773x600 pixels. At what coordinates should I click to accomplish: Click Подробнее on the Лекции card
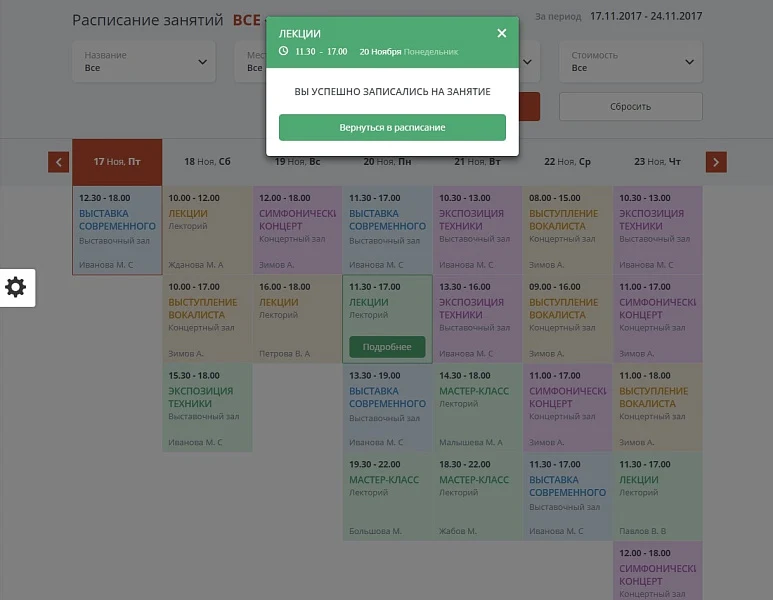[x=387, y=347]
